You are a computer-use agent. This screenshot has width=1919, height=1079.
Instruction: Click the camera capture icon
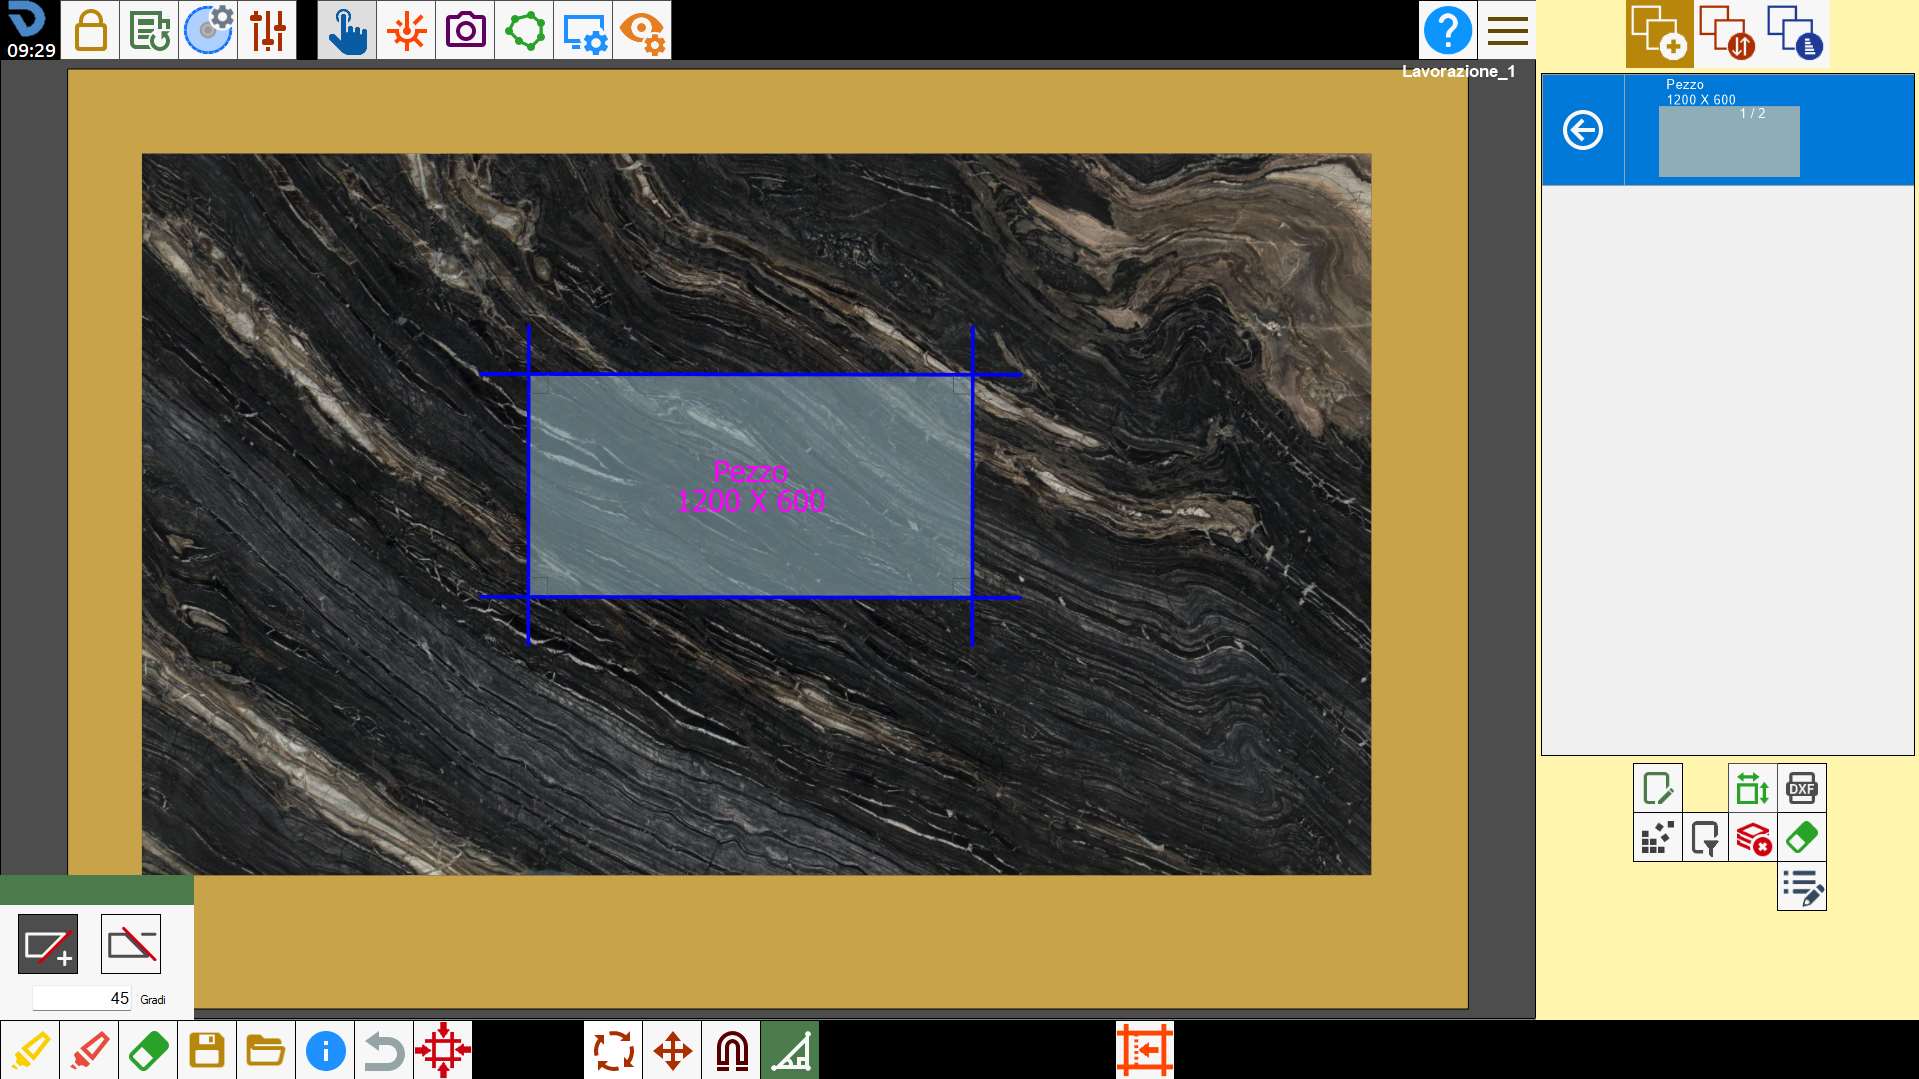[x=465, y=30]
